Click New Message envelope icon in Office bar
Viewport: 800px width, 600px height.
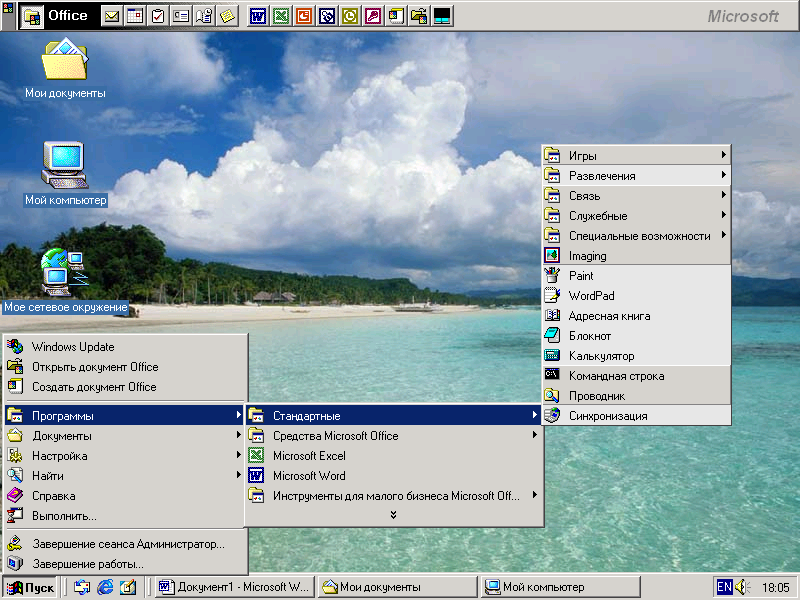click(111, 16)
